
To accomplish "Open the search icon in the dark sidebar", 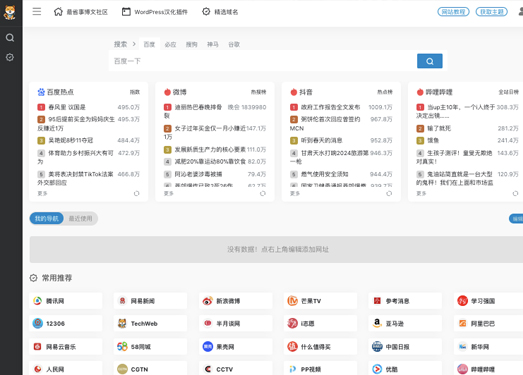I will pos(10,38).
